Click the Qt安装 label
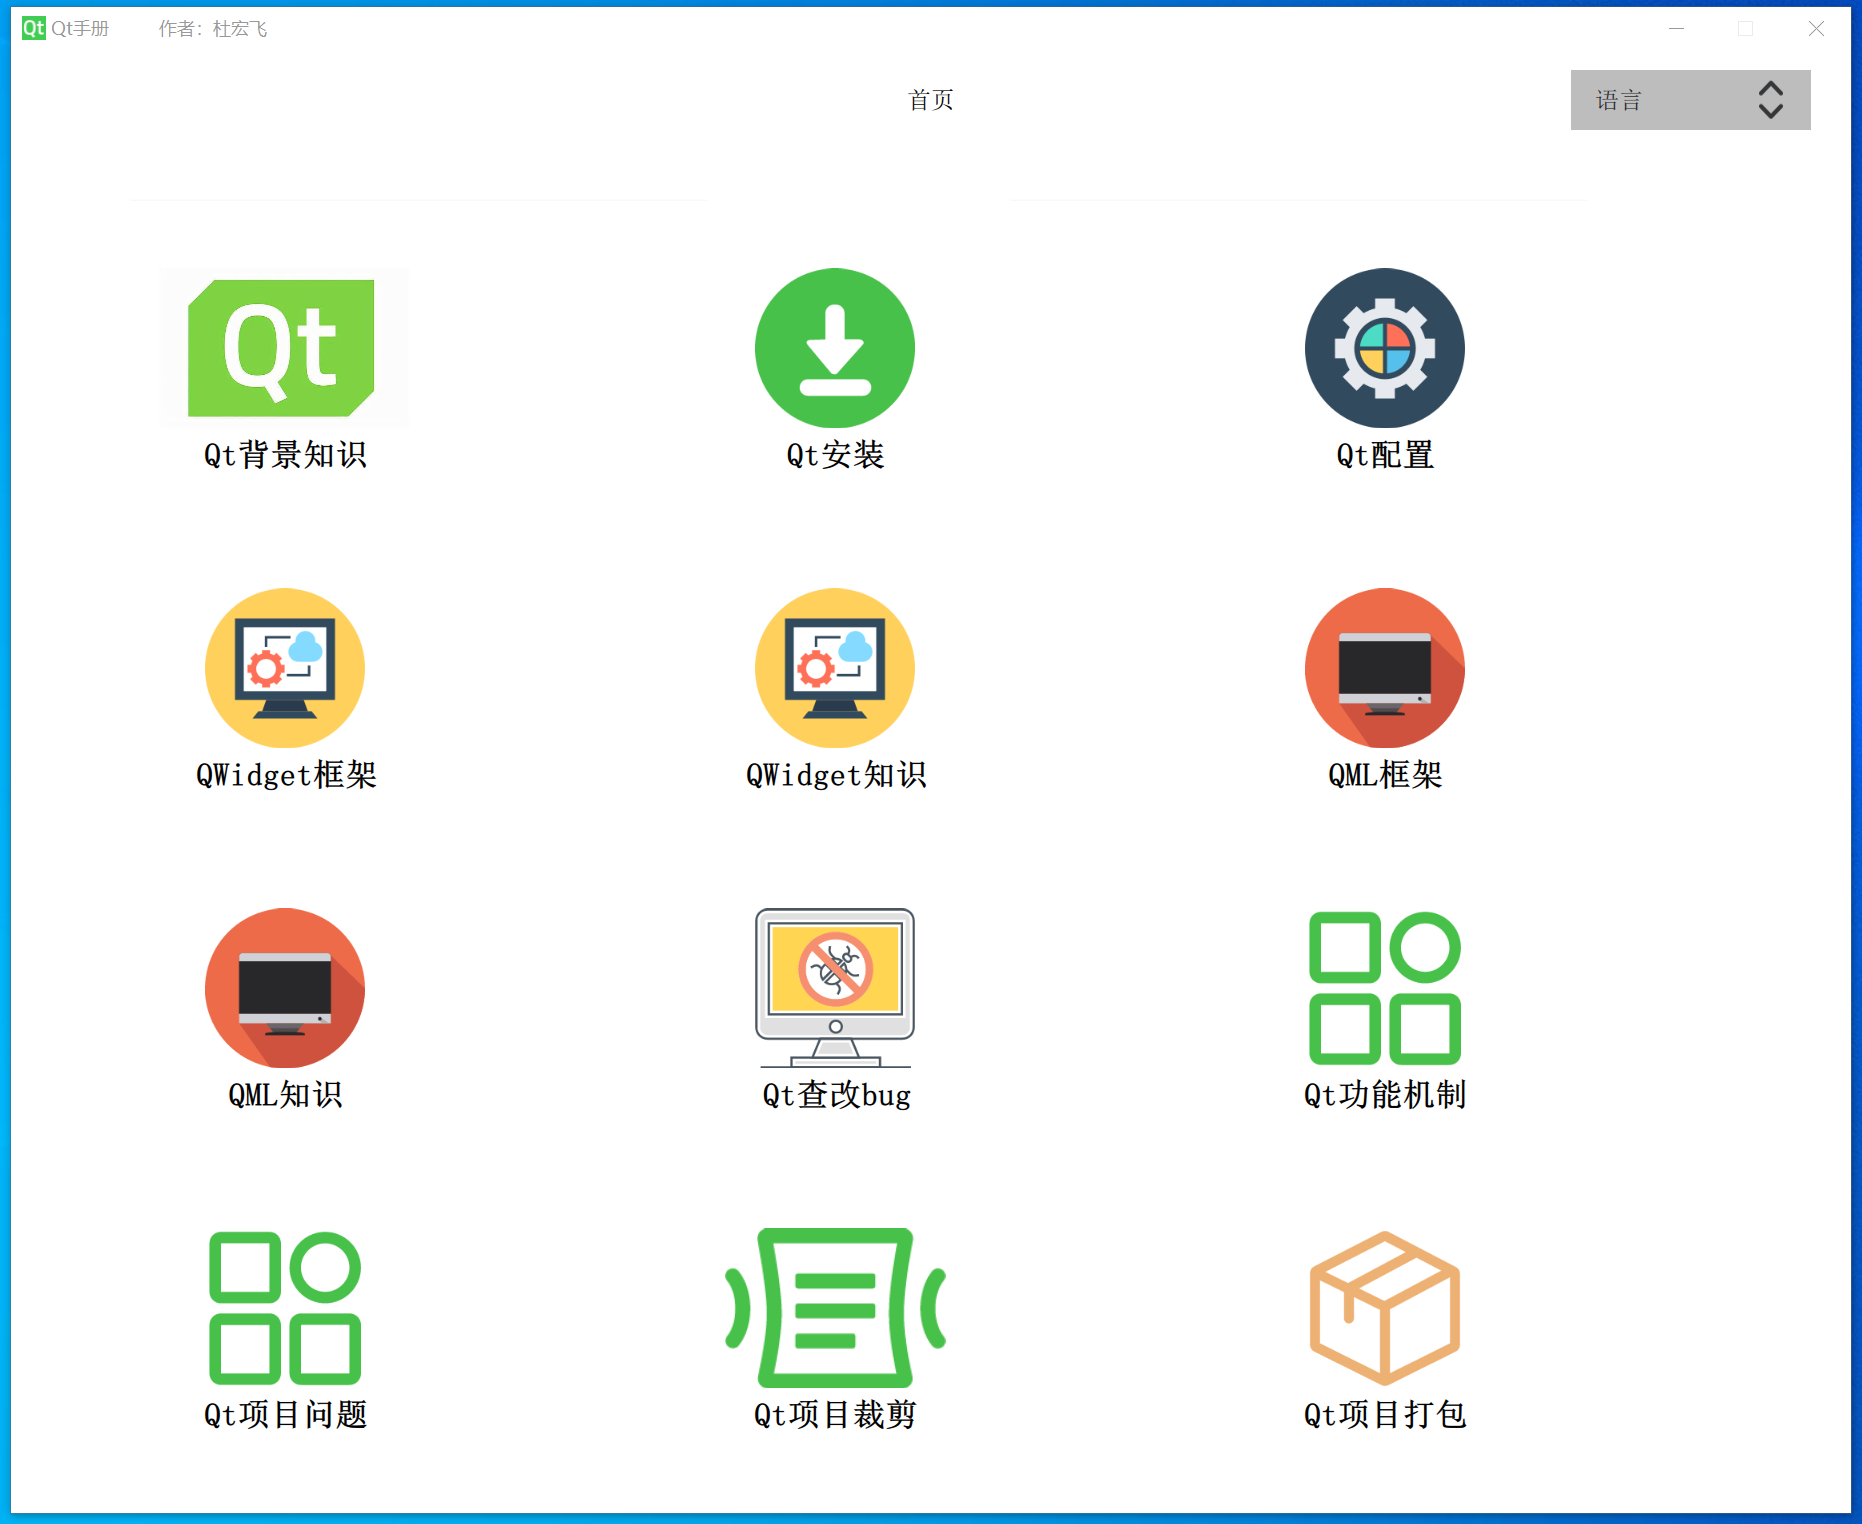 [x=835, y=455]
